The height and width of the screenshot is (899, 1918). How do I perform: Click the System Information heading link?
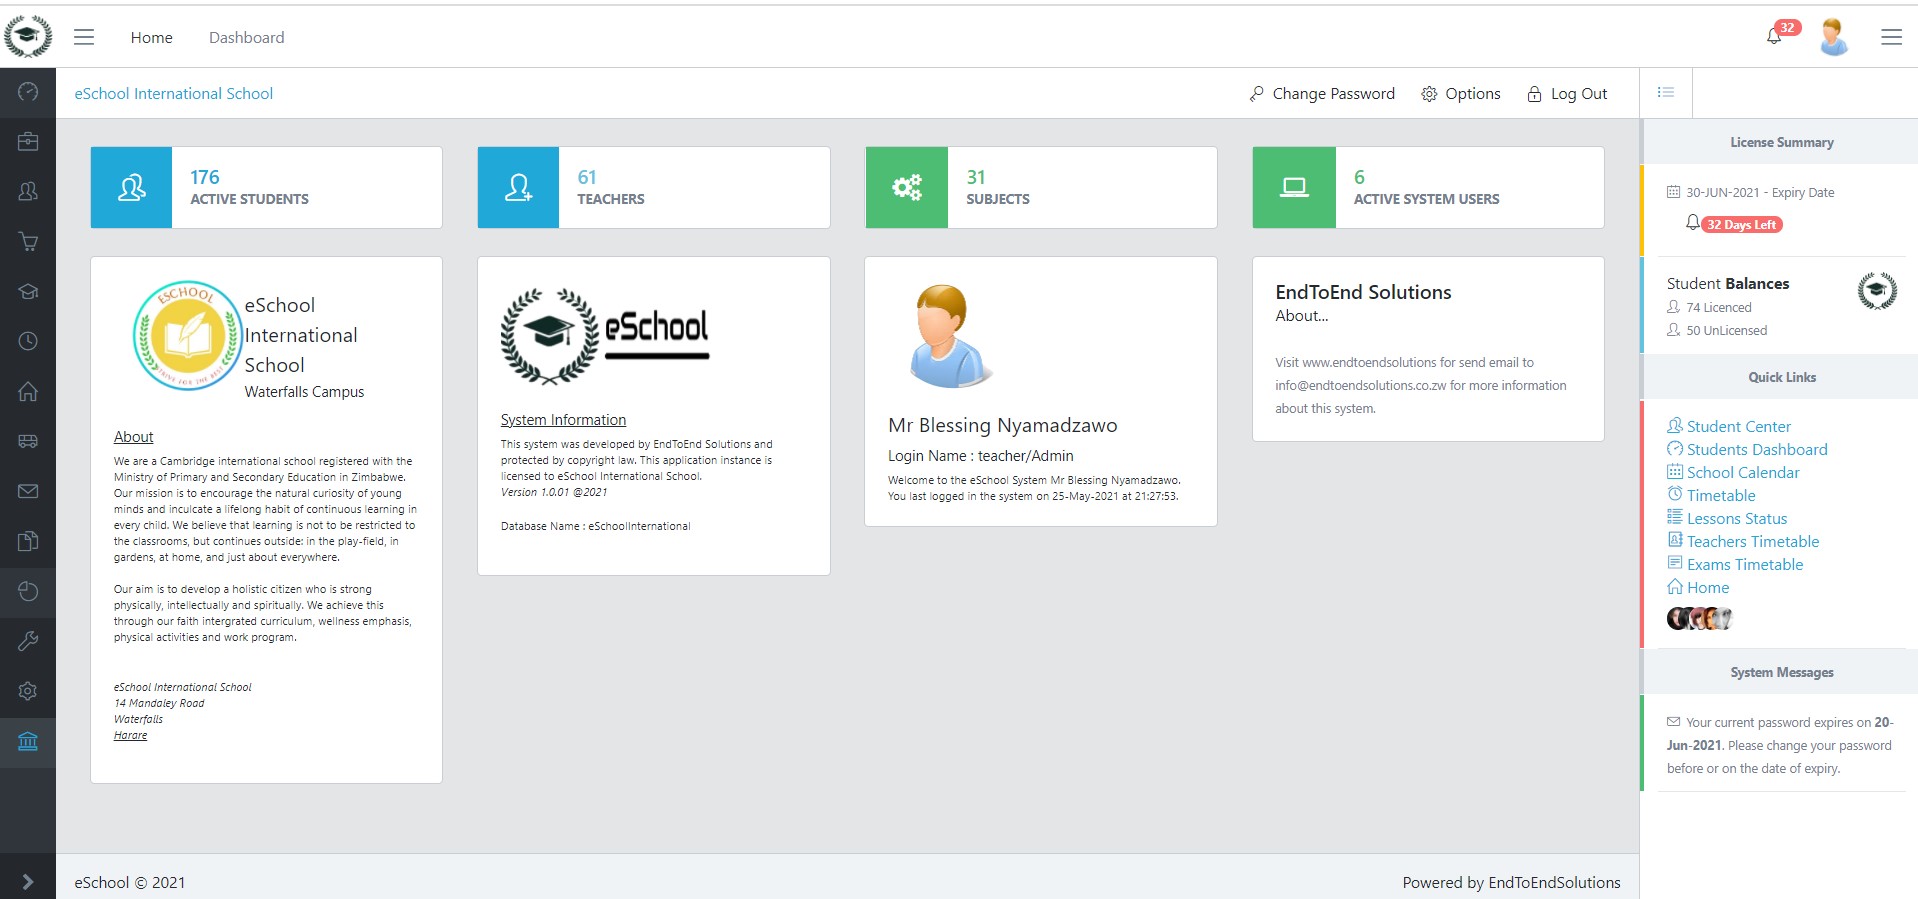coord(563,420)
